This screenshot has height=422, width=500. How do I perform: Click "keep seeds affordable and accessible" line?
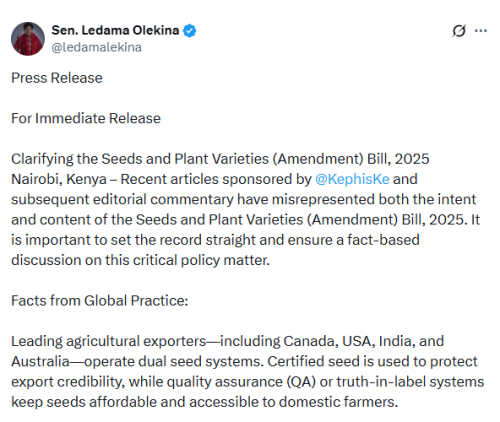click(135, 402)
